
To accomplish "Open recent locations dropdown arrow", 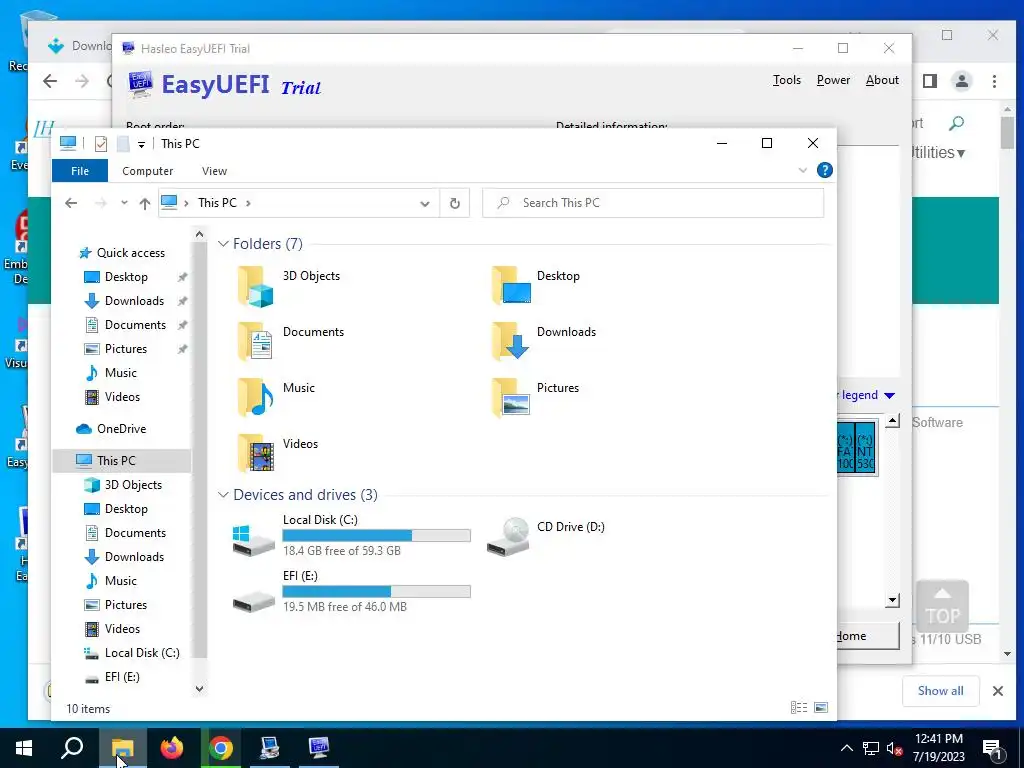I will point(124,203).
